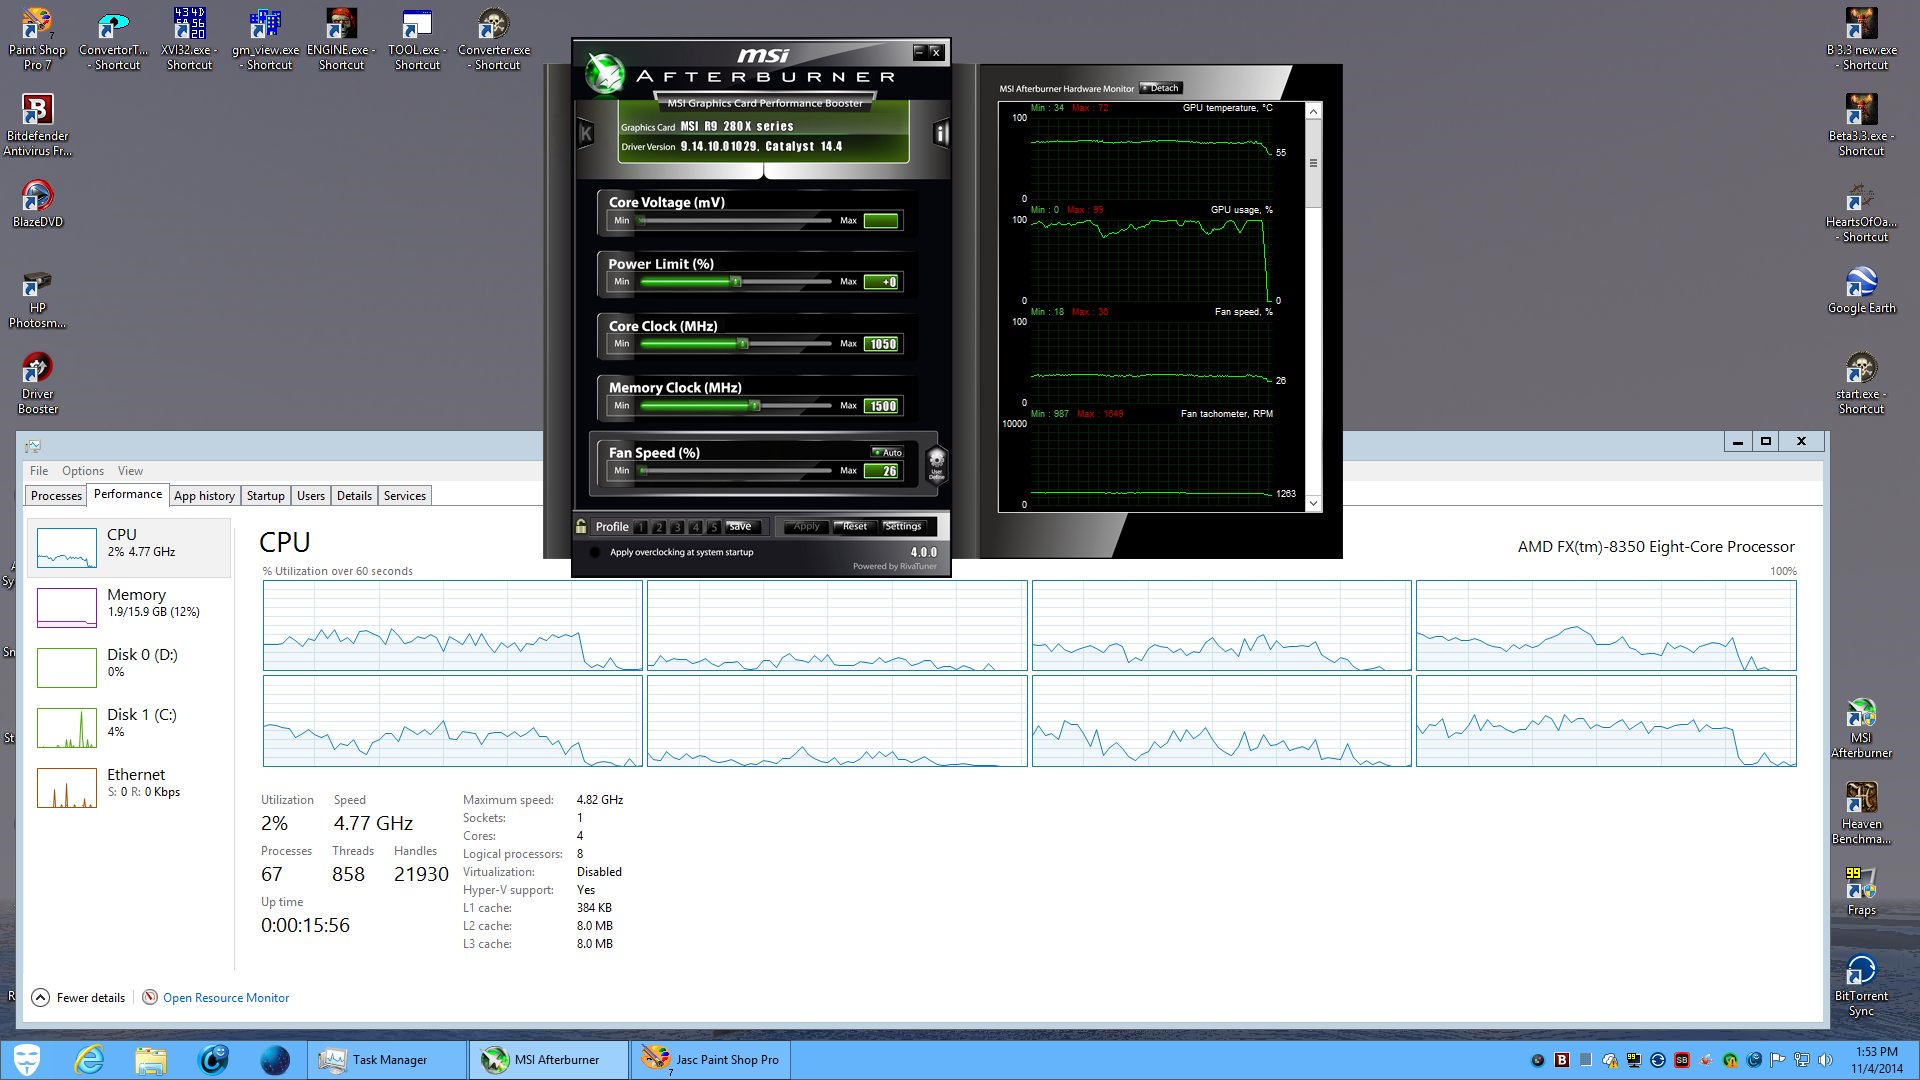Click the Detach button on hardware monitor
The height and width of the screenshot is (1080, 1920).
[1161, 88]
